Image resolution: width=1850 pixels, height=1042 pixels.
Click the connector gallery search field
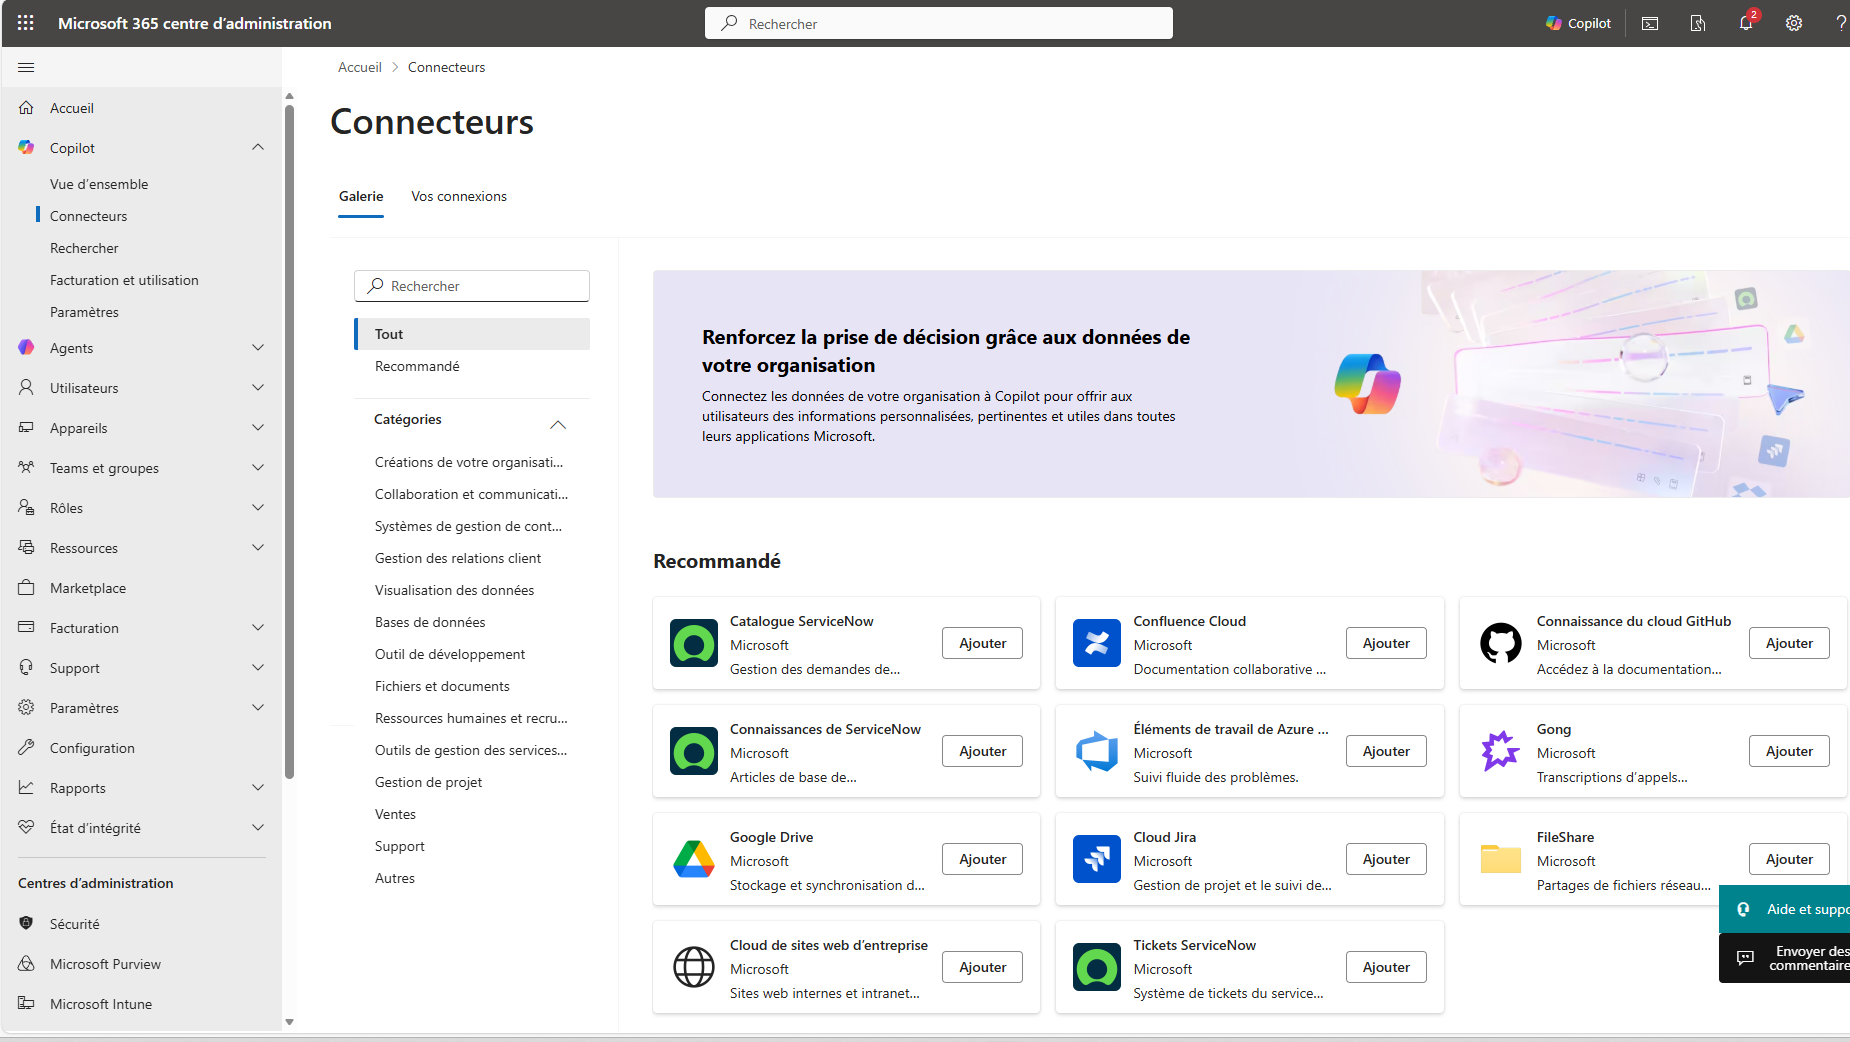472,286
